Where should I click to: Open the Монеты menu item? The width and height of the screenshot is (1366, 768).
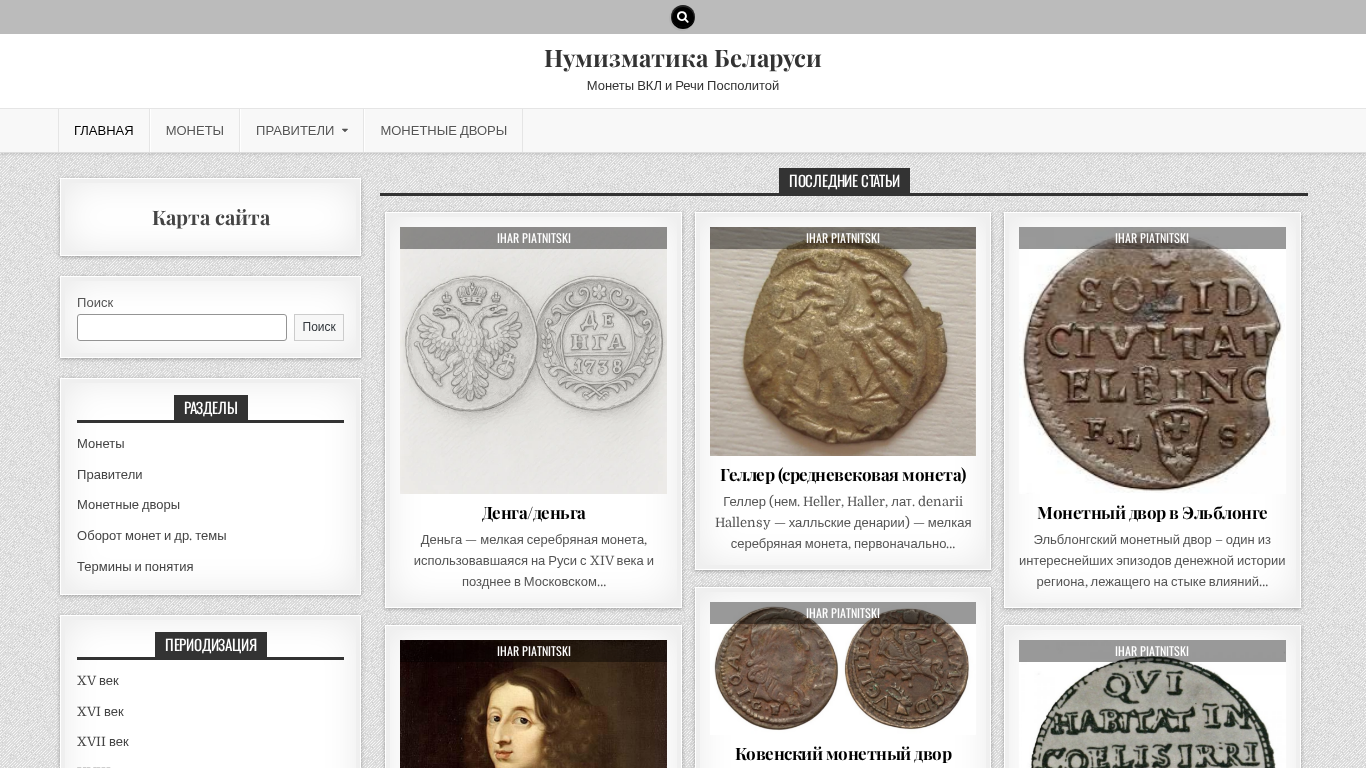click(x=195, y=130)
